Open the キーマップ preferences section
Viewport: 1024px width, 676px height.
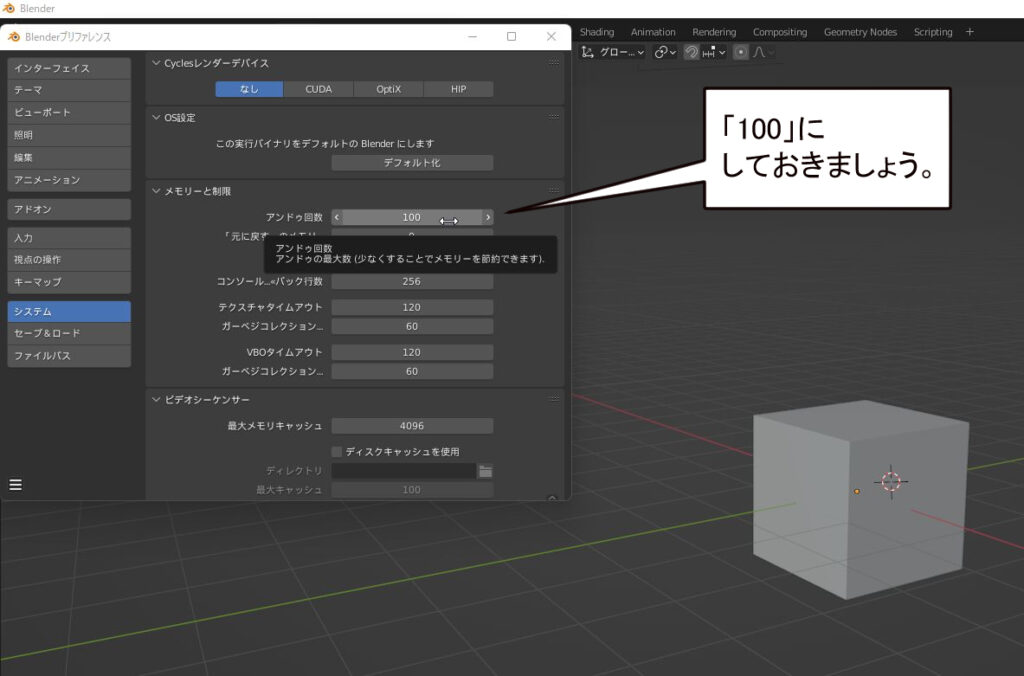[69, 282]
